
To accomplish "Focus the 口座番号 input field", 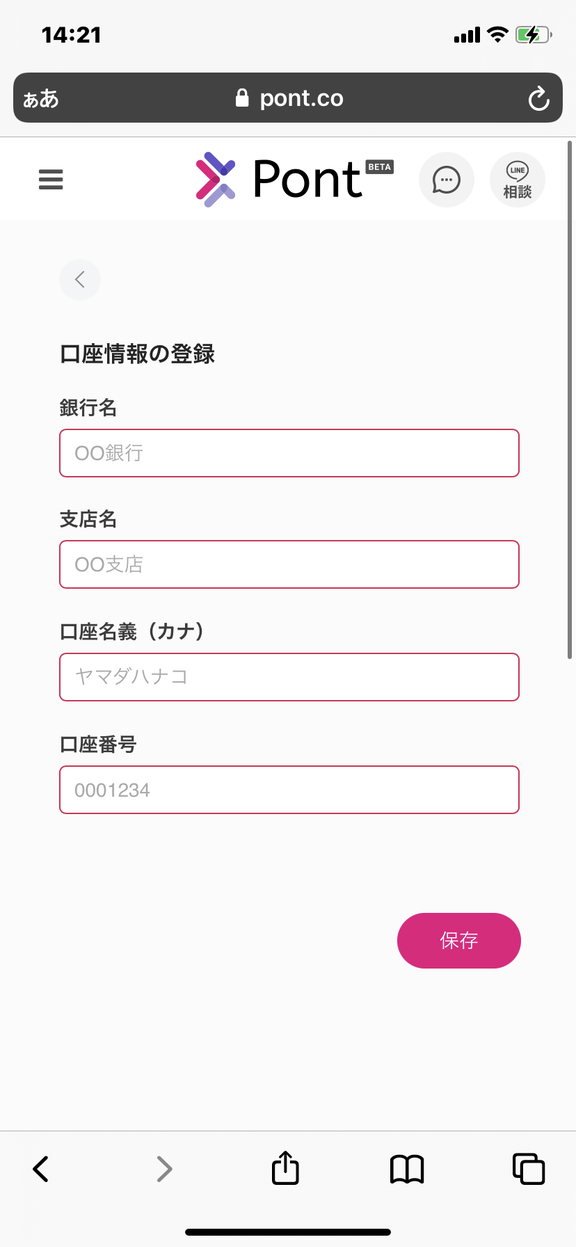I will pyautogui.click(x=289, y=790).
